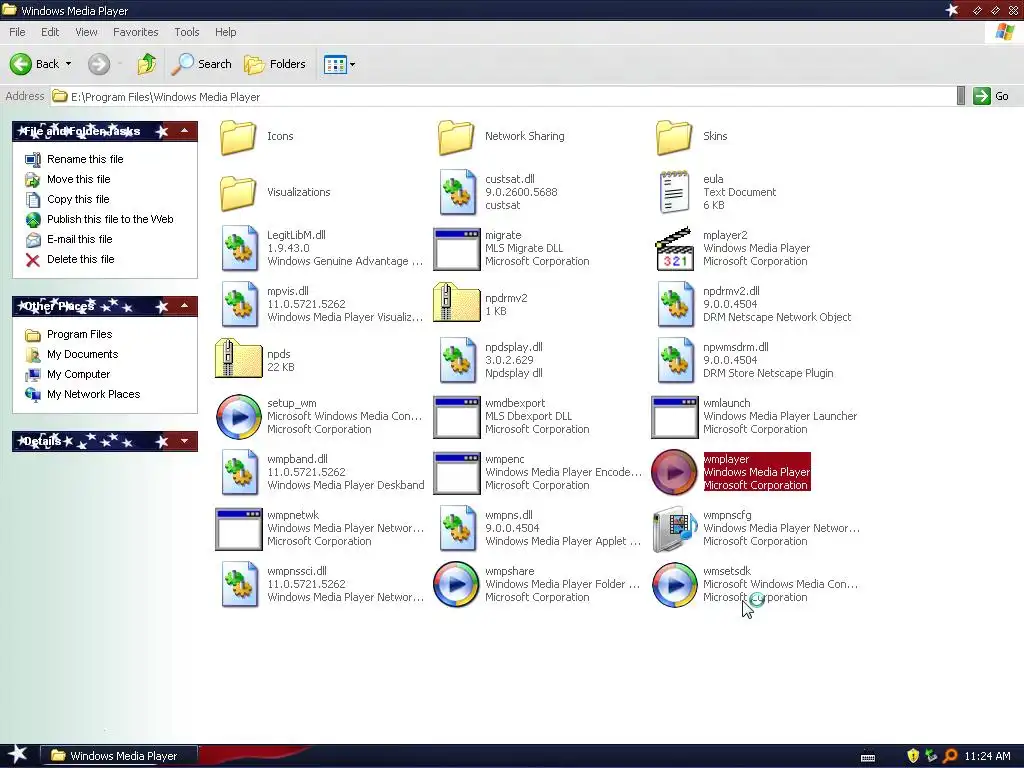
Task: Open the Skins folder
Action: (674, 136)
